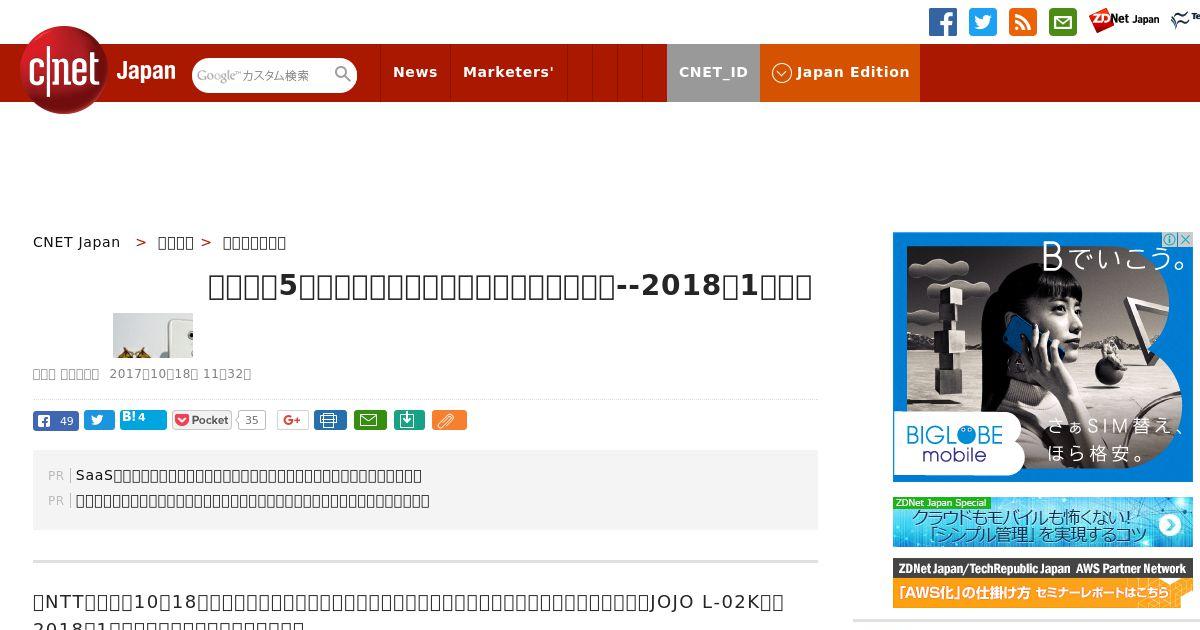Image resolution: width=1200 pixels, height=630 pixels.
Task: Click the green newsletter mail icon in header
Action: tap(1063, 22)
